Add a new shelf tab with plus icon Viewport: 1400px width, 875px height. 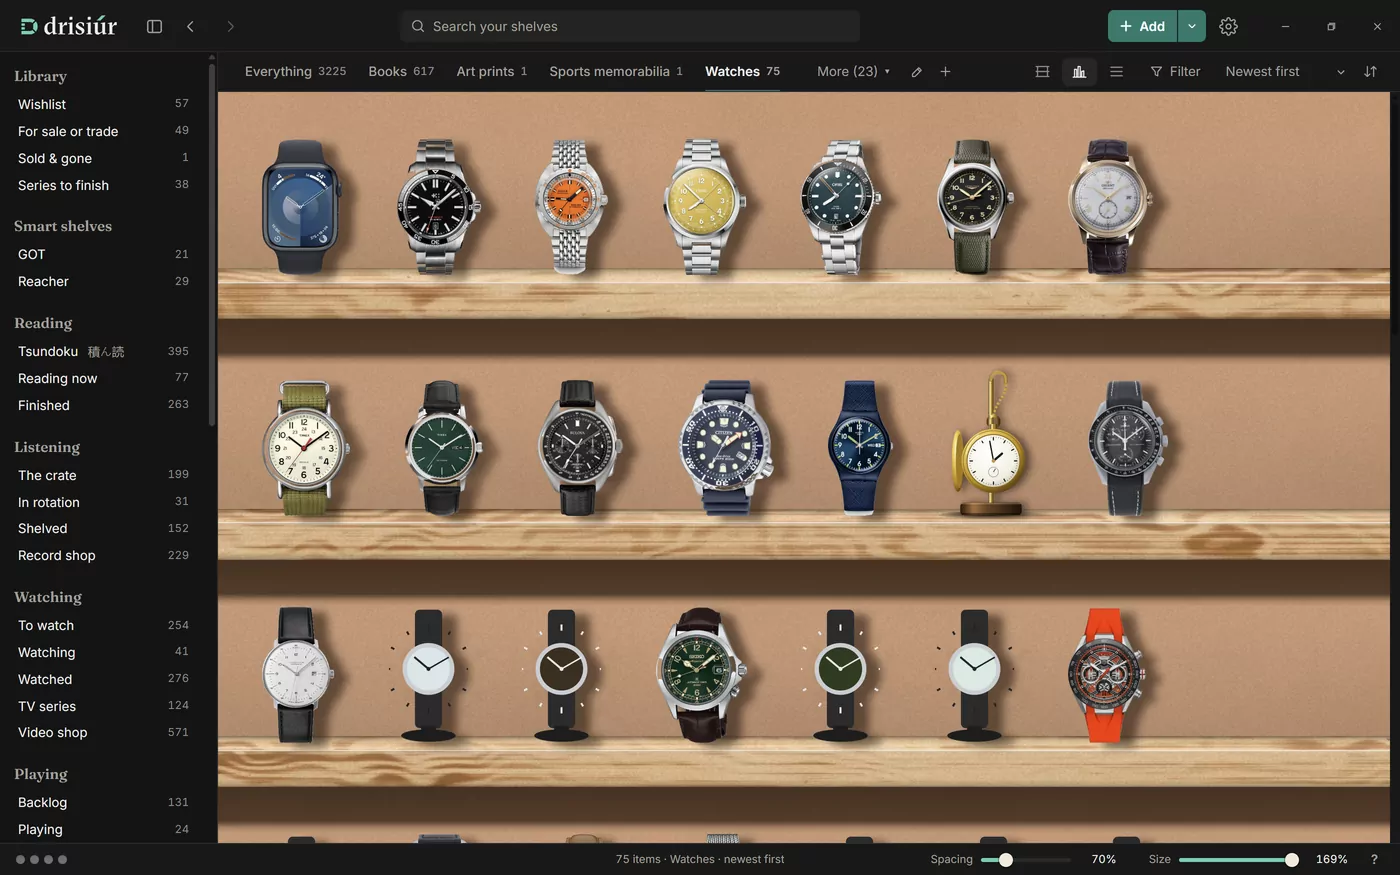pyautogui.click(x=945, y=72)
